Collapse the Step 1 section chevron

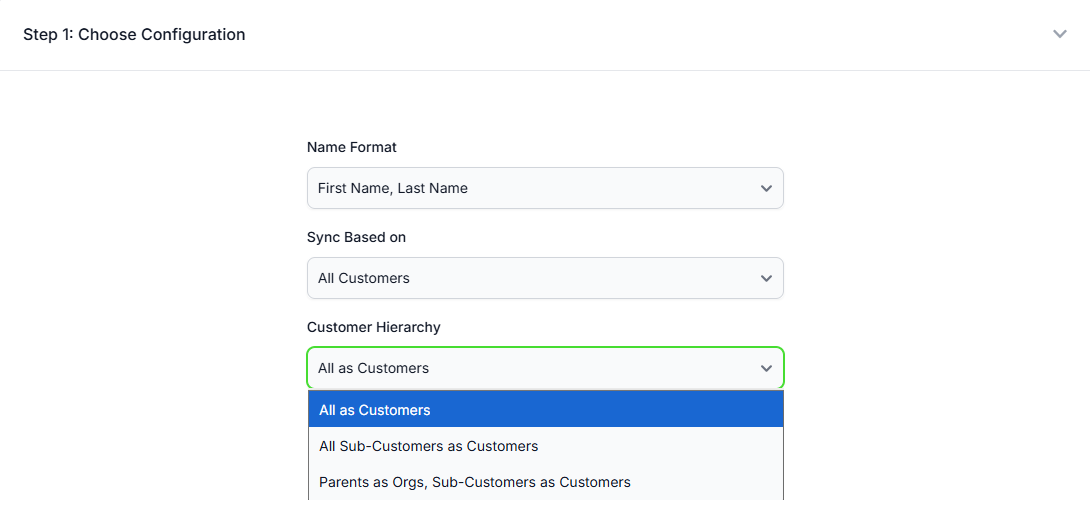pos(1060,34)
